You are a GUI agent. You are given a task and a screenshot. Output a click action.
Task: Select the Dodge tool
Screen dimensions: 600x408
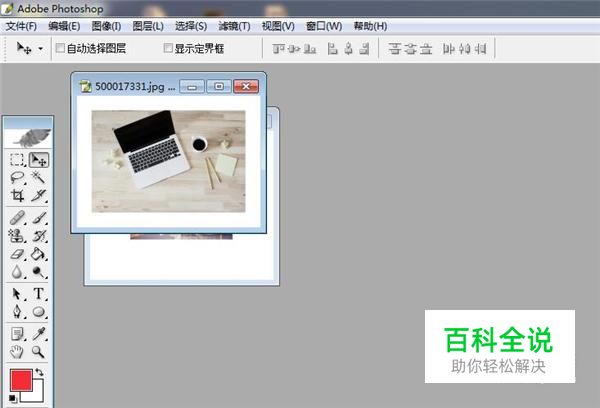click(38, 272)
